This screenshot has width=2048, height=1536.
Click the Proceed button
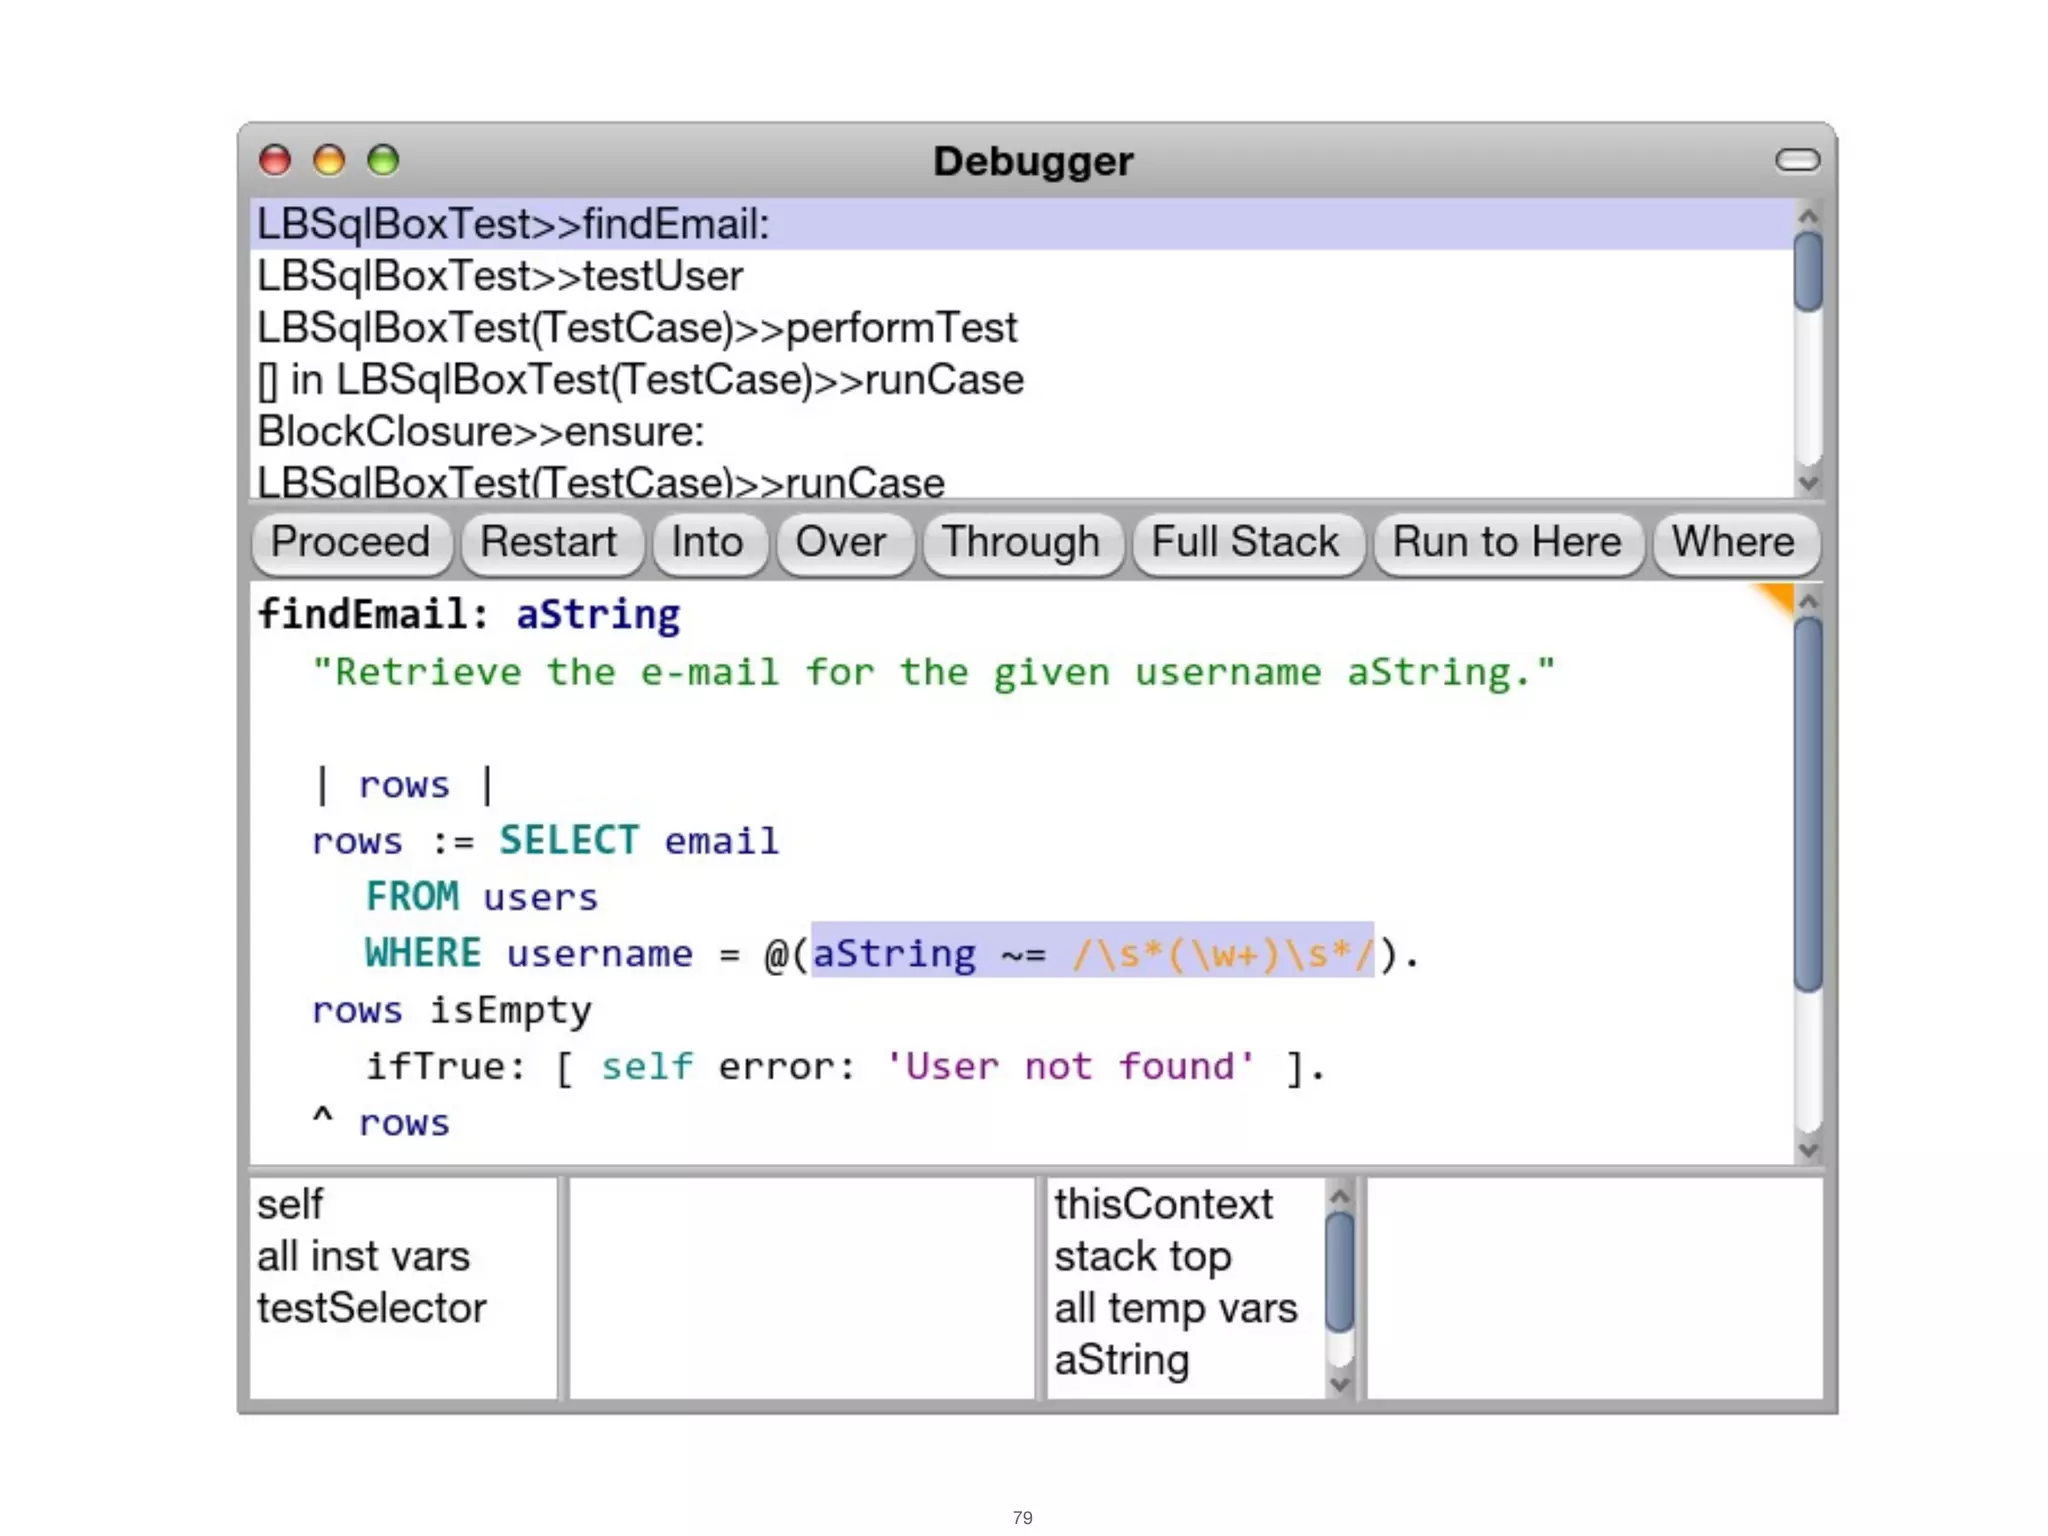pyautogui.click(x=350, y=543)
